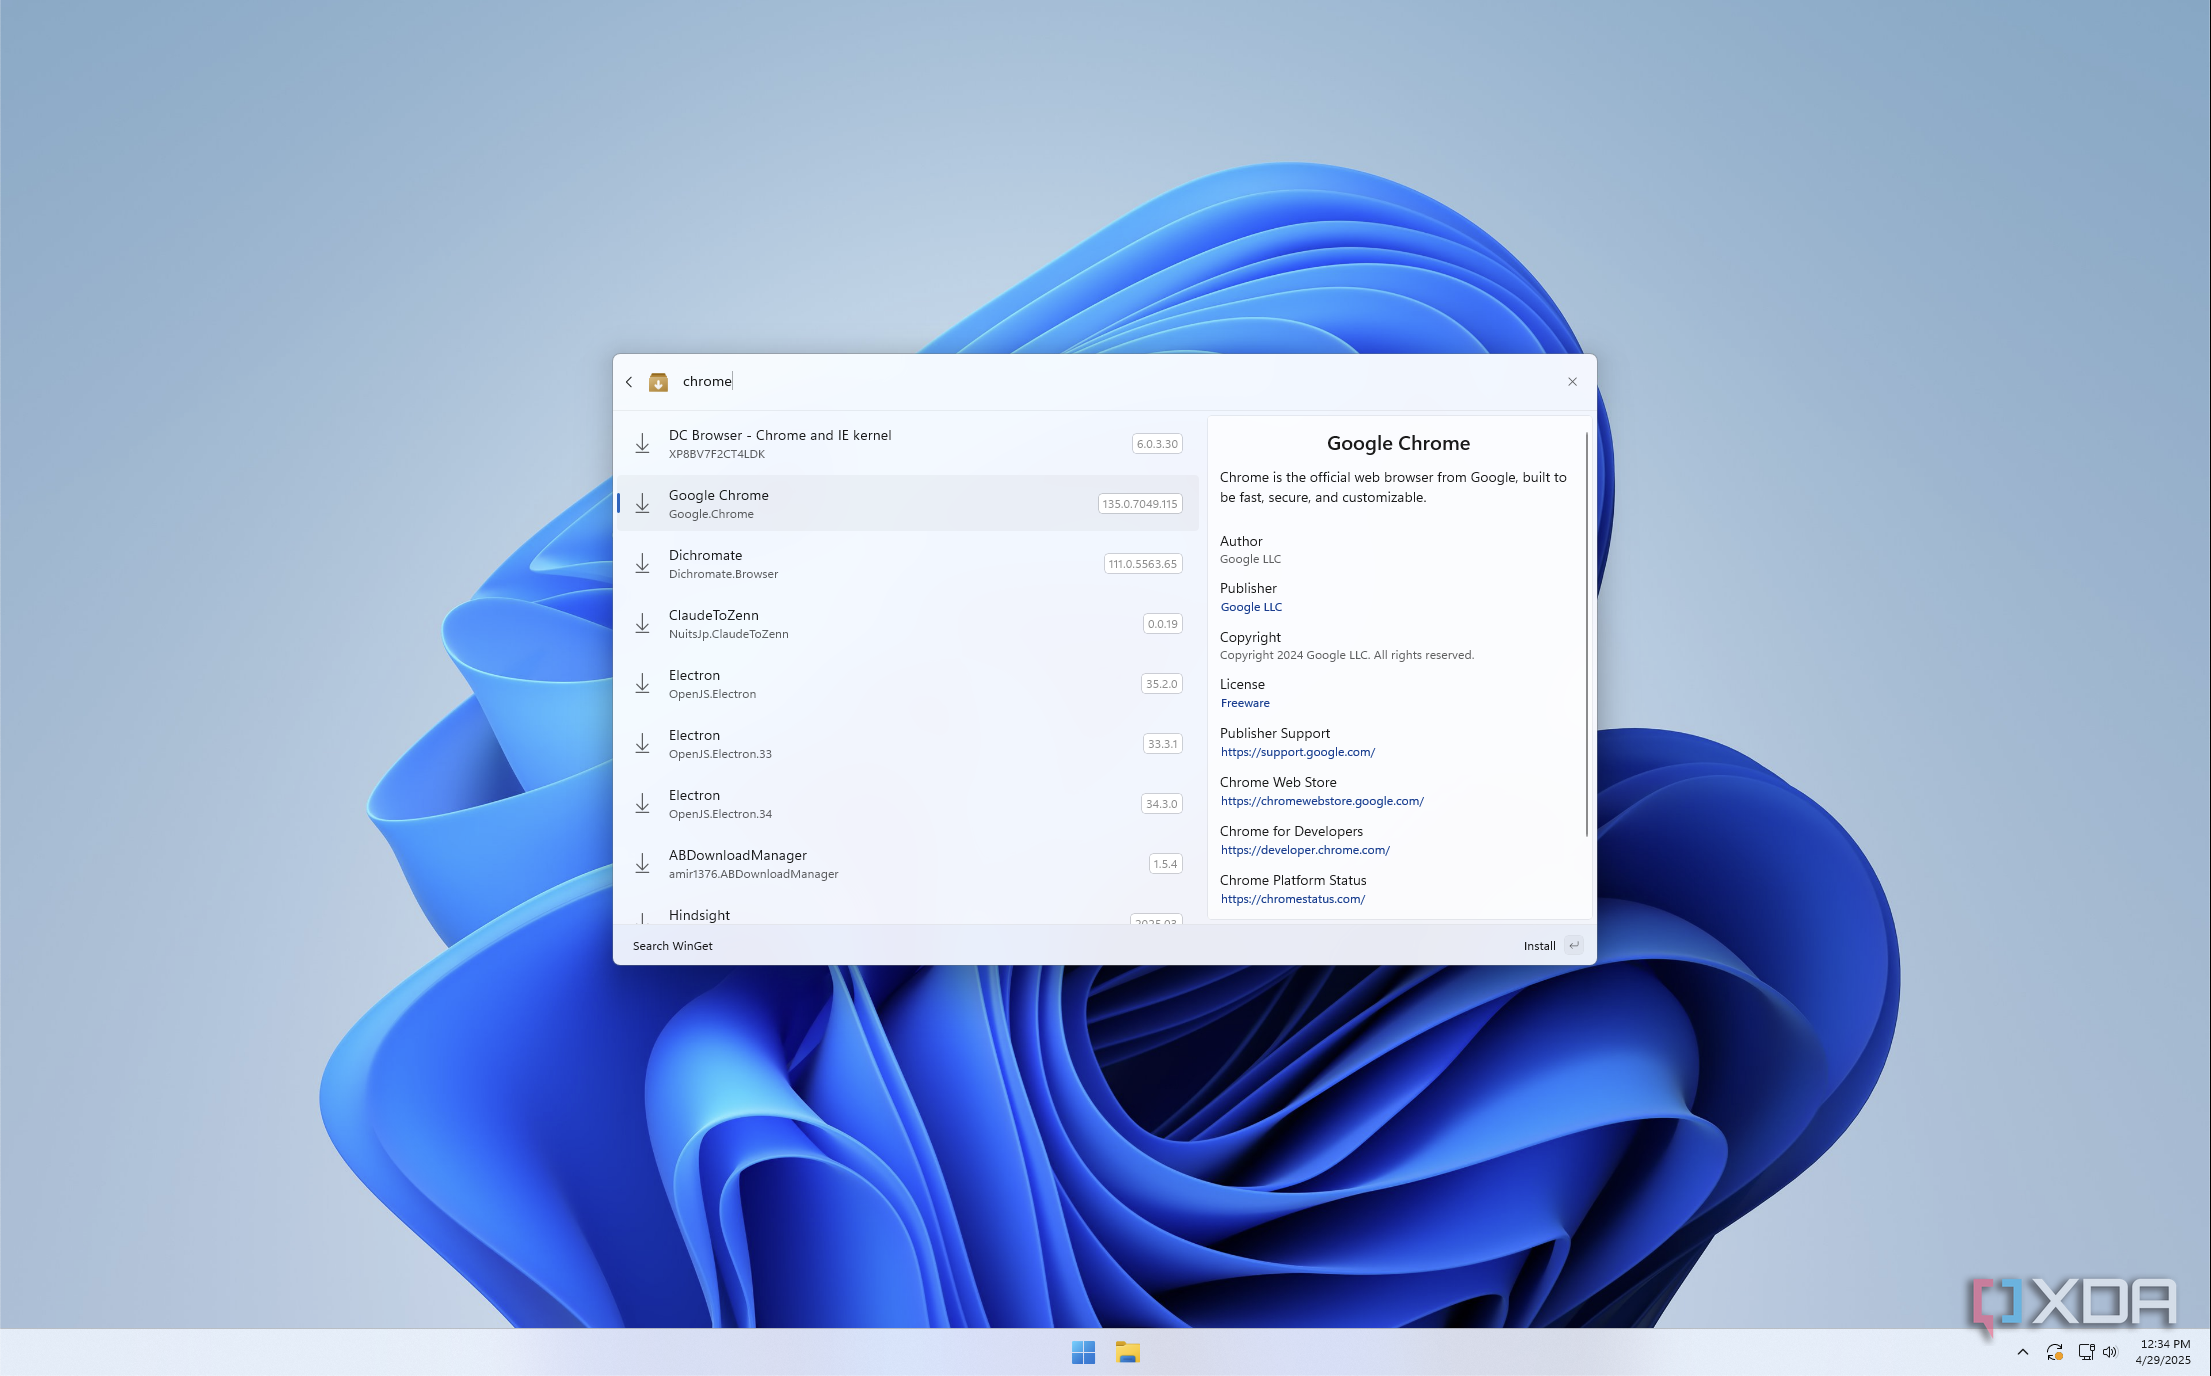The height and width of the screenshot is (1376, 2211).
Task: Click the sync status tray icon
Action: [2055, 1352]
